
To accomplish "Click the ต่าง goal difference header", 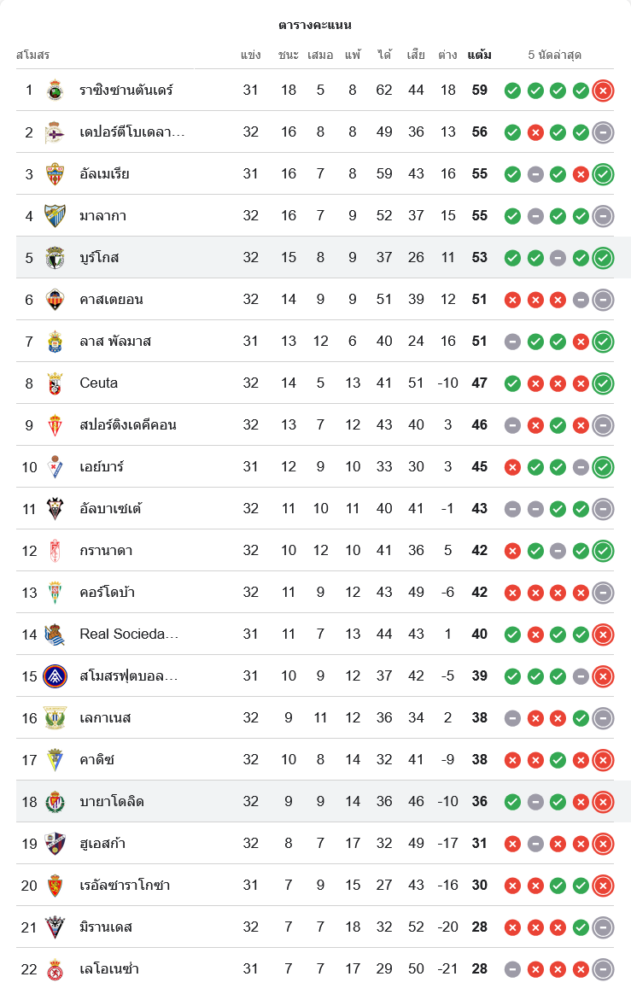I will pyautogui.click(x=447, y=55).
